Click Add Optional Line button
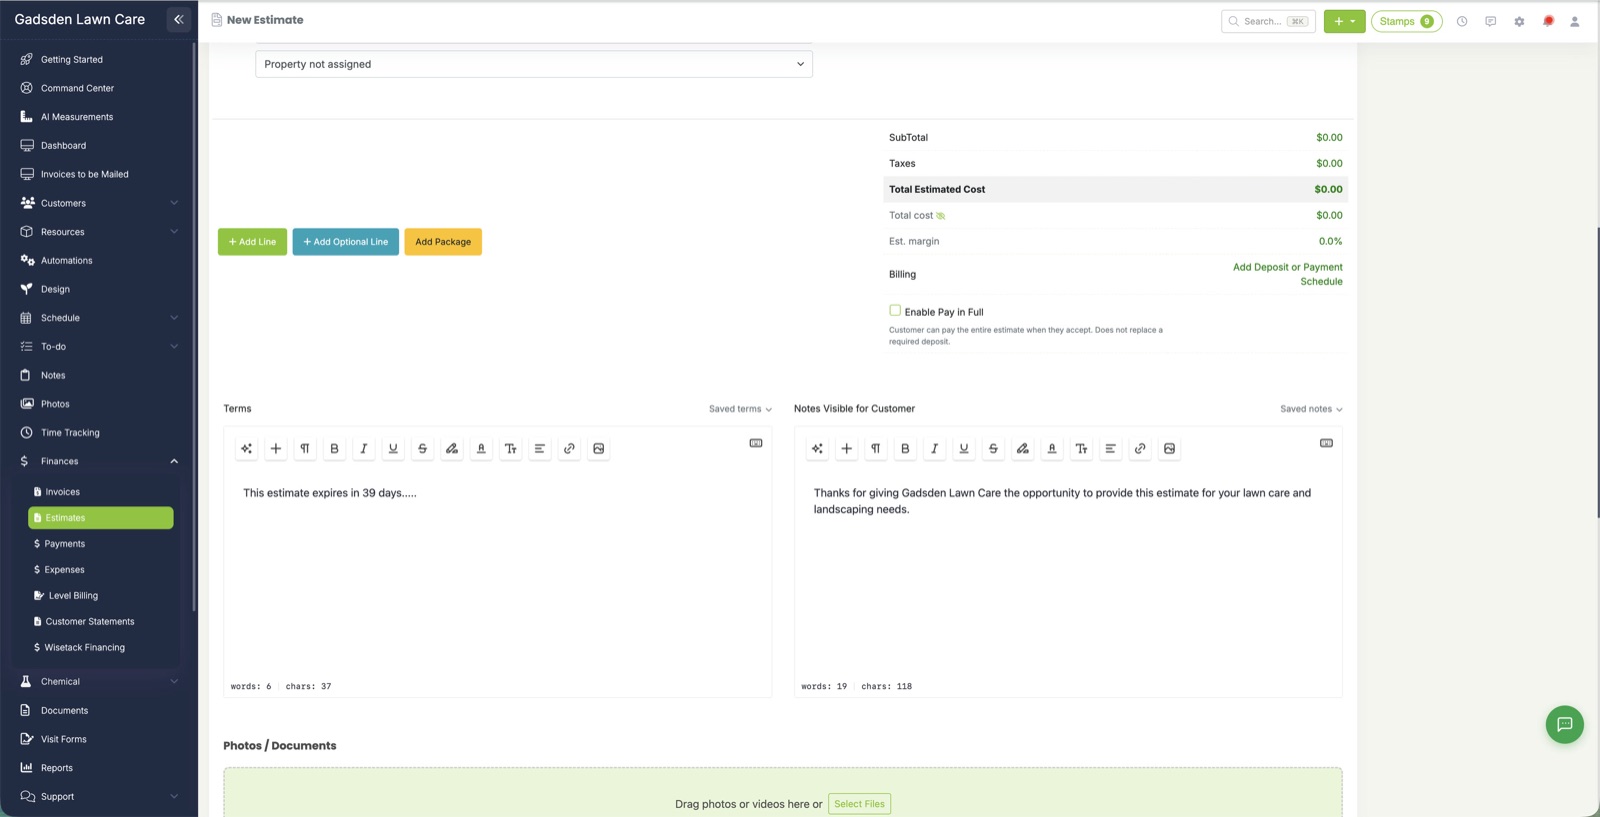 [346, 242]
